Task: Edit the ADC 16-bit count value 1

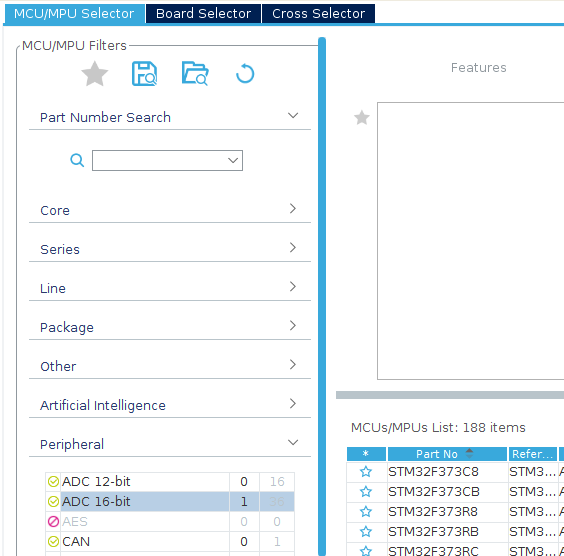Action: 244,501
